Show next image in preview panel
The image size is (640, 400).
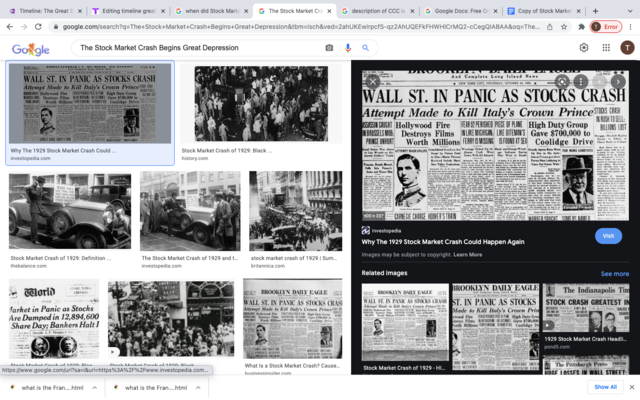click(618, 82)
